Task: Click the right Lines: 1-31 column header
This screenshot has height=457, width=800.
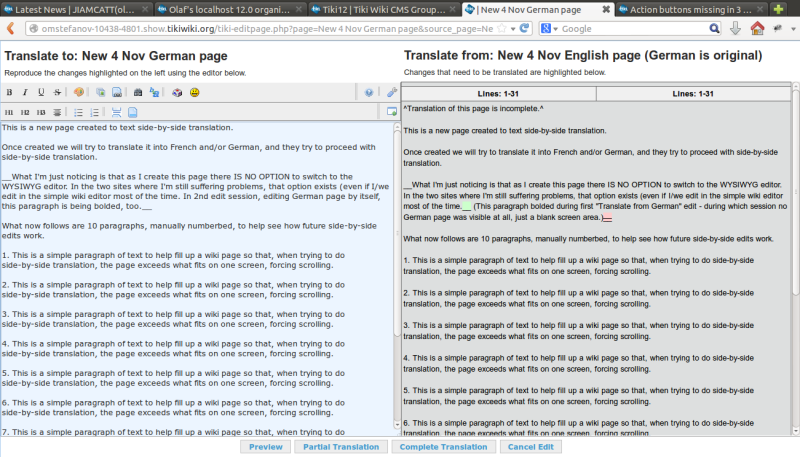Action: (x=693, y=93)
